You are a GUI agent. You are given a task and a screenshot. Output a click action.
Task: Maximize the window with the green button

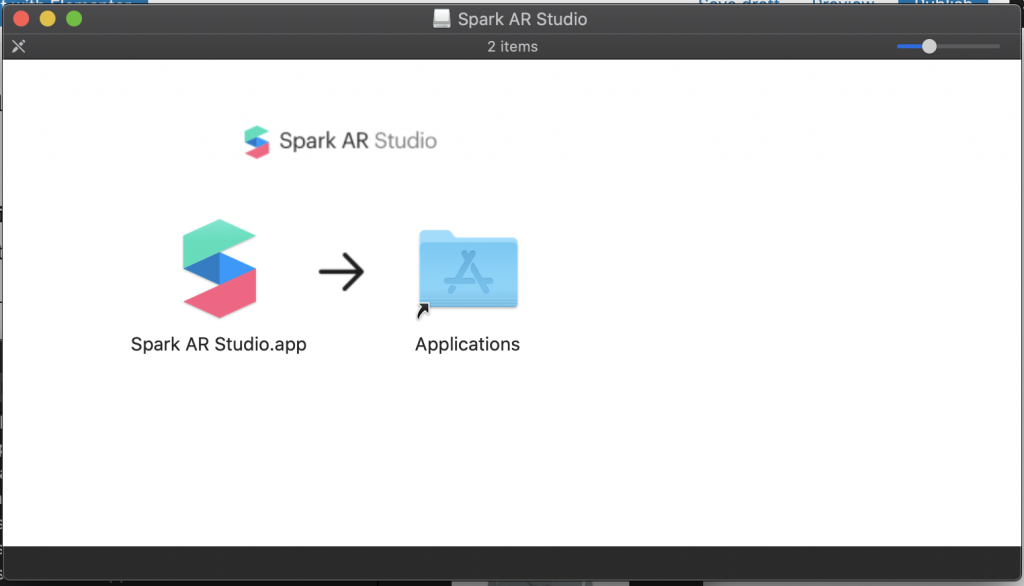74,19
